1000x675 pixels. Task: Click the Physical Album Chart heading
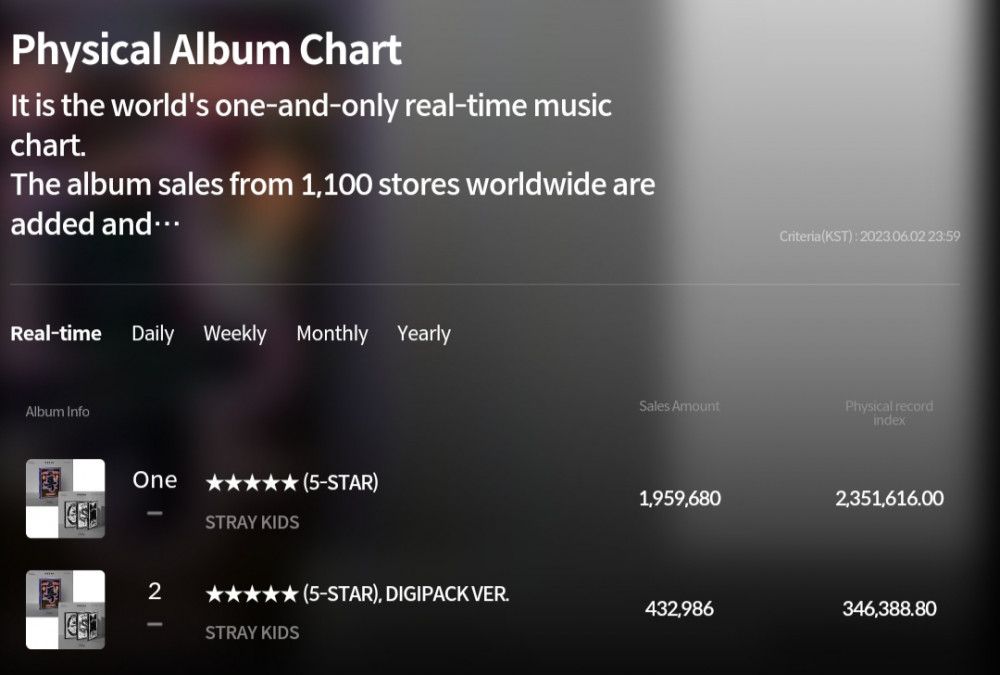(x=206, y=50)
